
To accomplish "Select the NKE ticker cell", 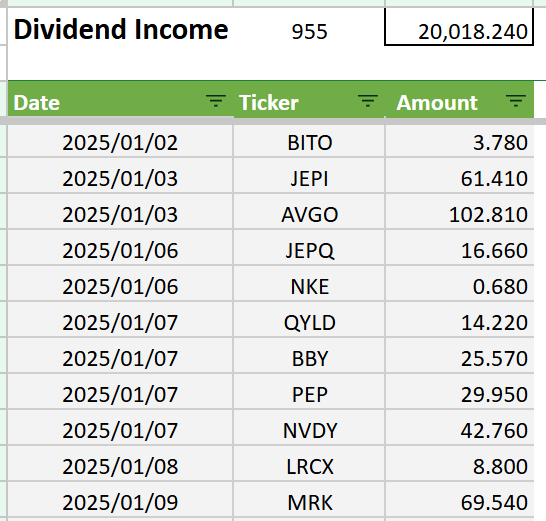I will (309, 283).
